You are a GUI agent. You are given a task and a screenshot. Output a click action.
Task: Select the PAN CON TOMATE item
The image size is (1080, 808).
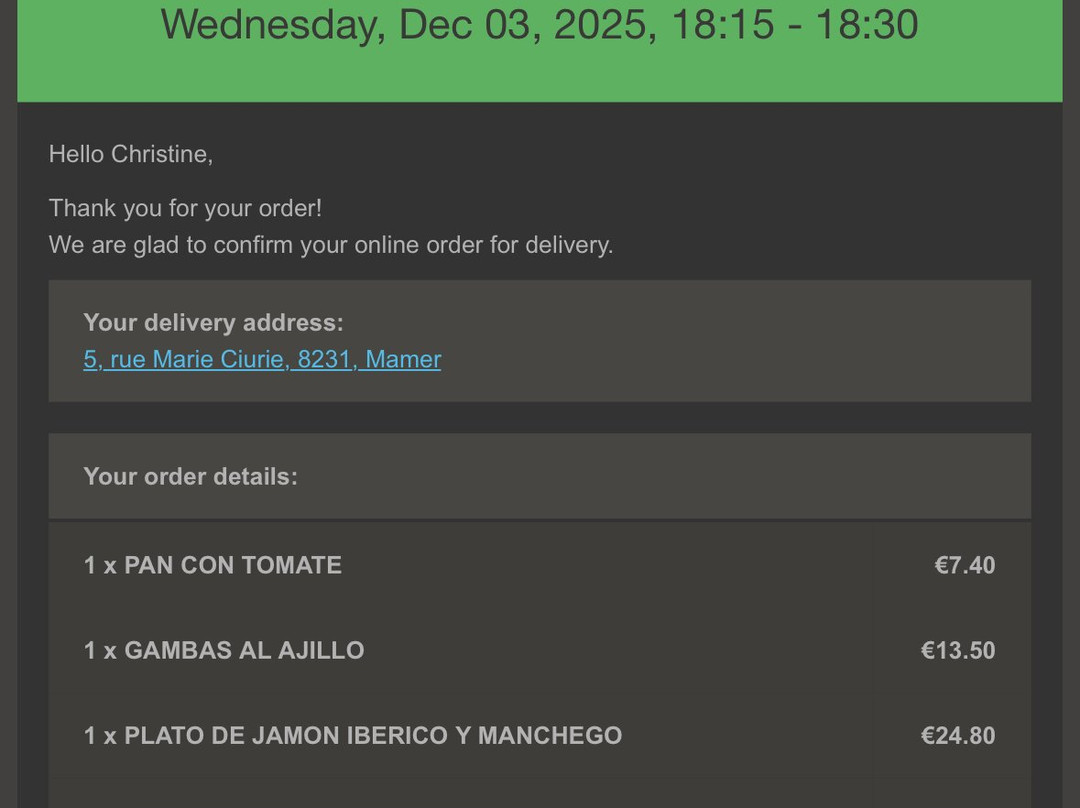click(213, 565)
